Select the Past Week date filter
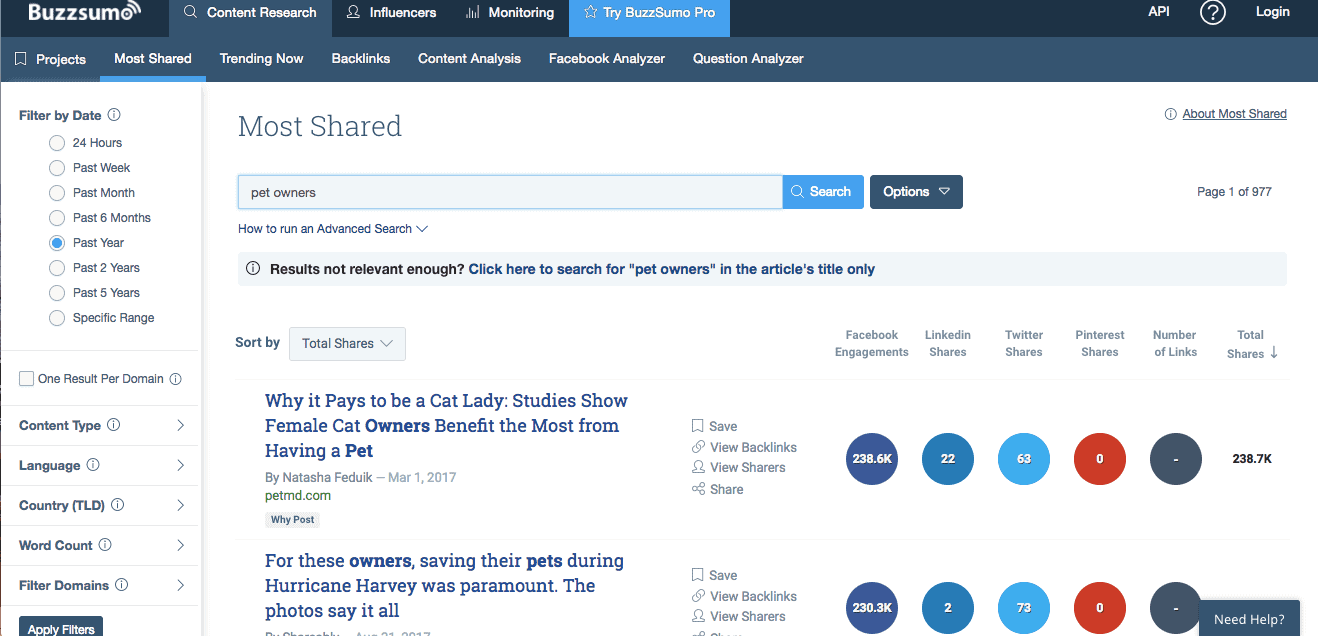This screenshot has width=1318, height=636. [x=57, y=168]
